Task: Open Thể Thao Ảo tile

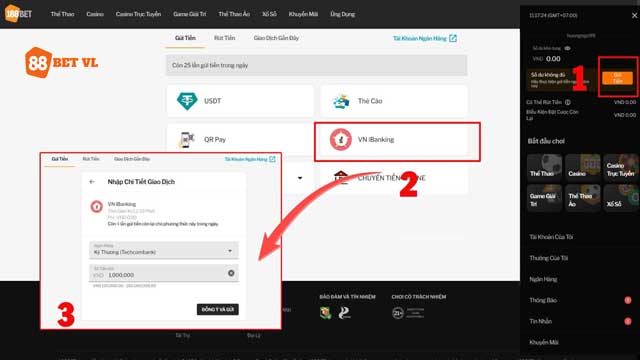Action: point(582,198)
